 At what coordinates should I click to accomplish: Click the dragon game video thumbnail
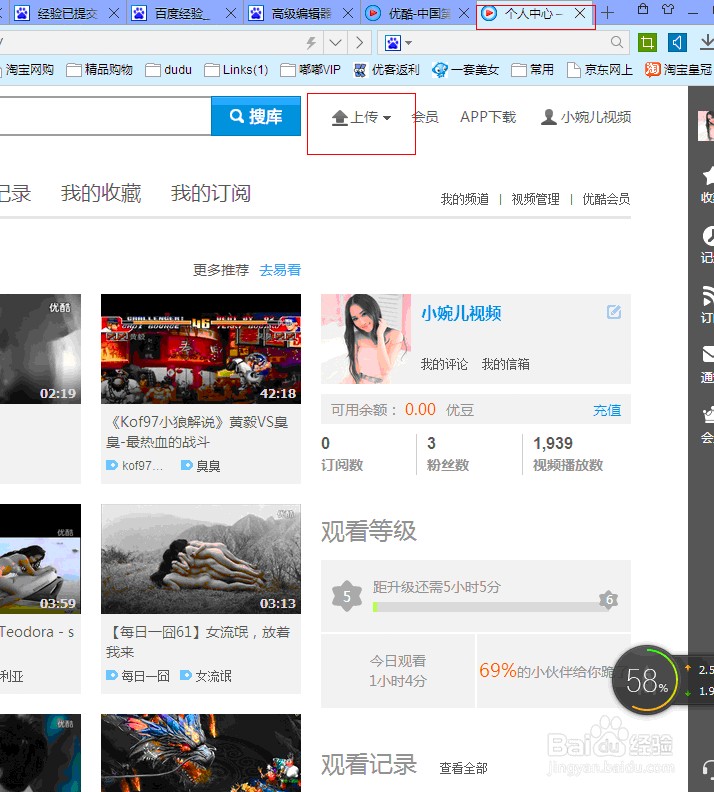[x=201, y=753]
